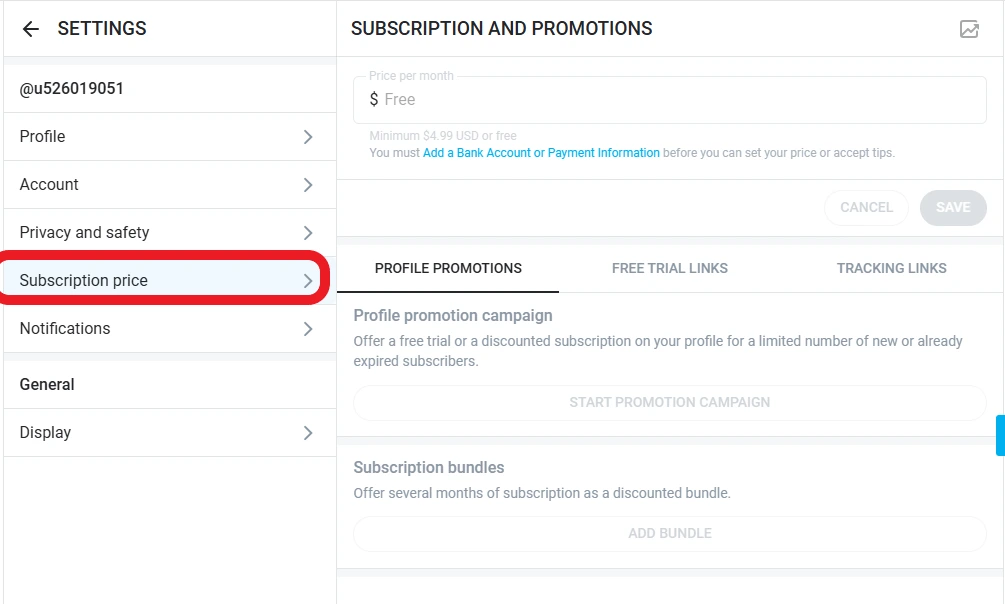The image size is (1005, 604).
Task: Switch to the TRACKING LINKS tab
Action: point(890,268)
